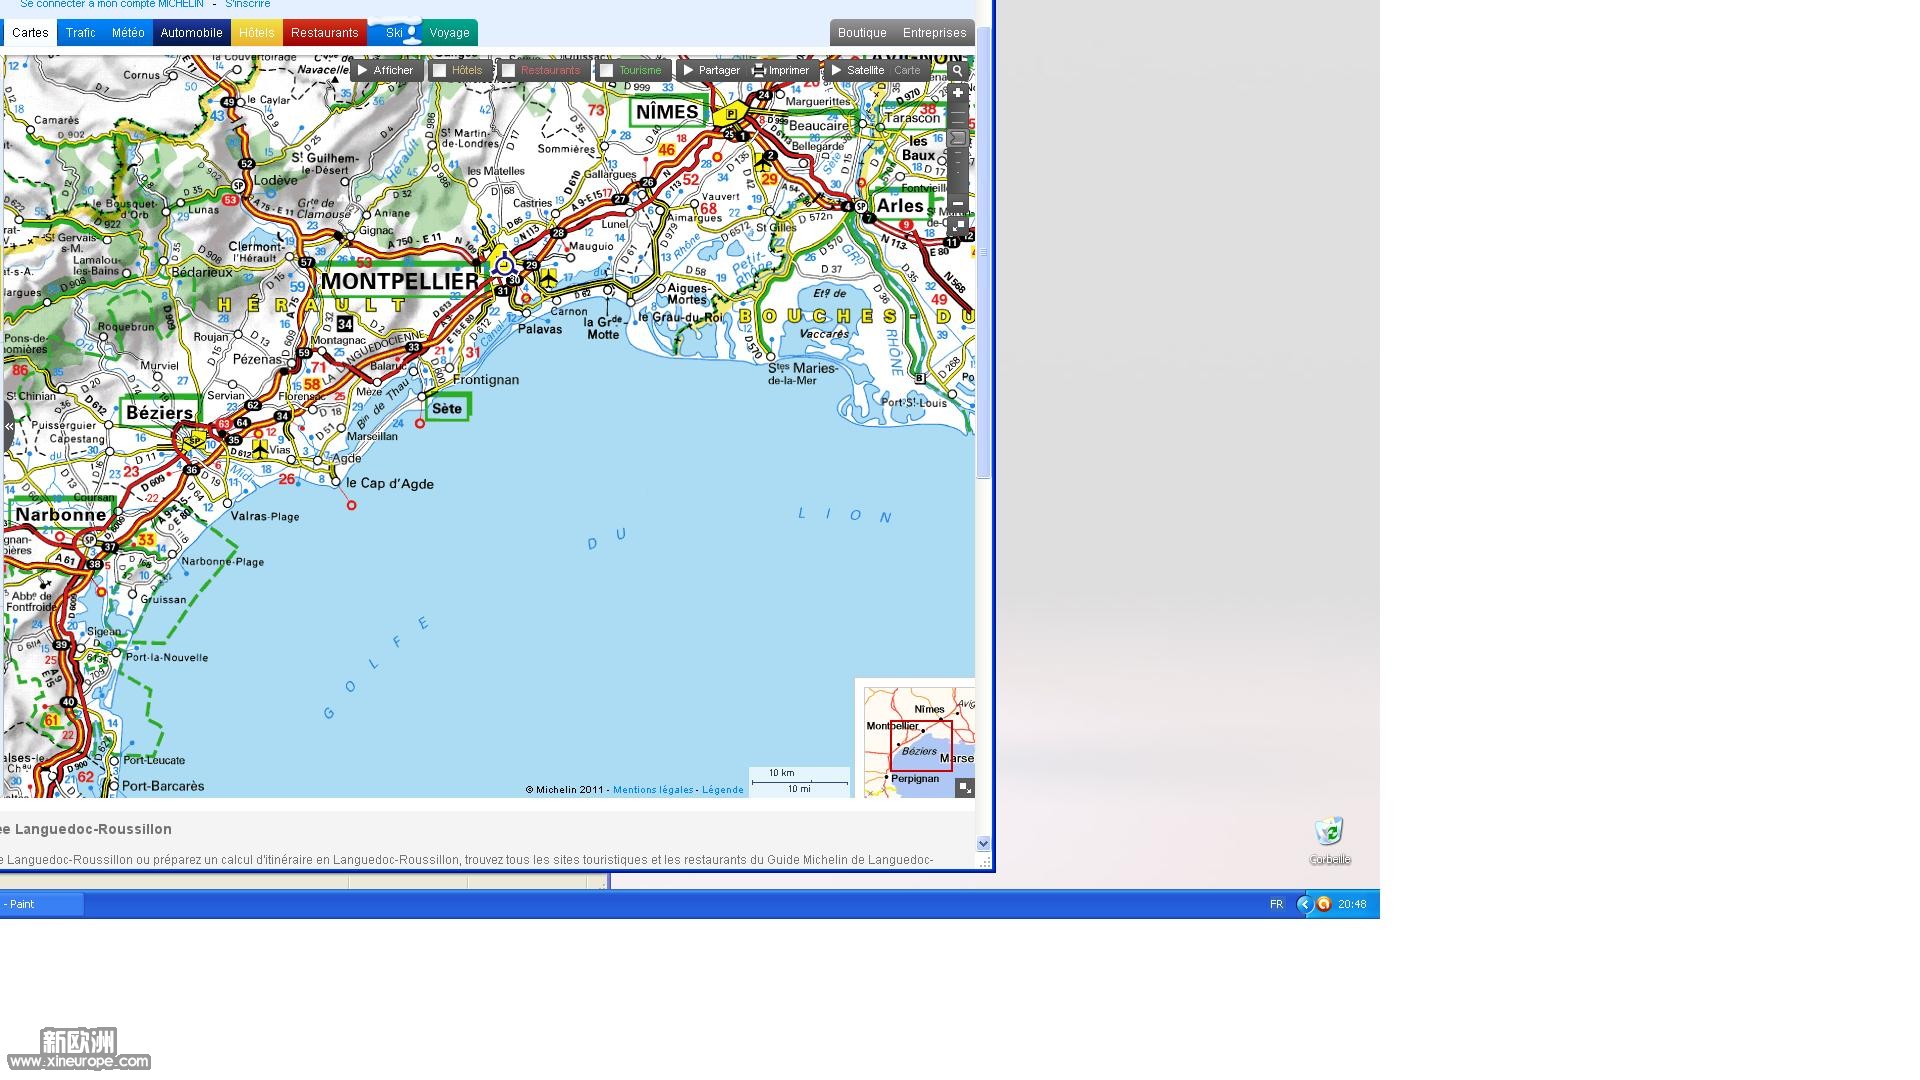
Task: Click the map search magnifier icon
Action: pyautogui.click(x=957, y=71)
